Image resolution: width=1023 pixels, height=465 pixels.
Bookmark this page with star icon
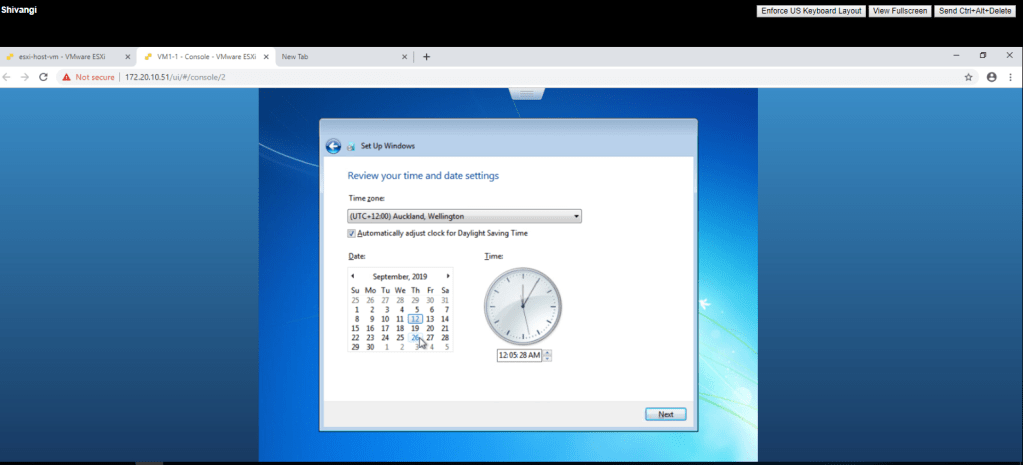click(x=968, y=77)
